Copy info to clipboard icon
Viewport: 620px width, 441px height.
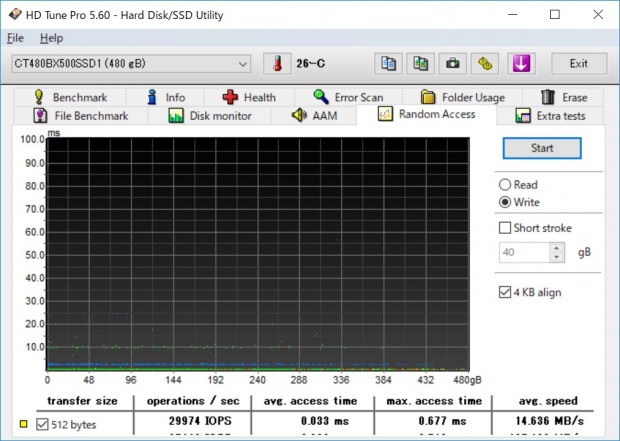[388, 64]
